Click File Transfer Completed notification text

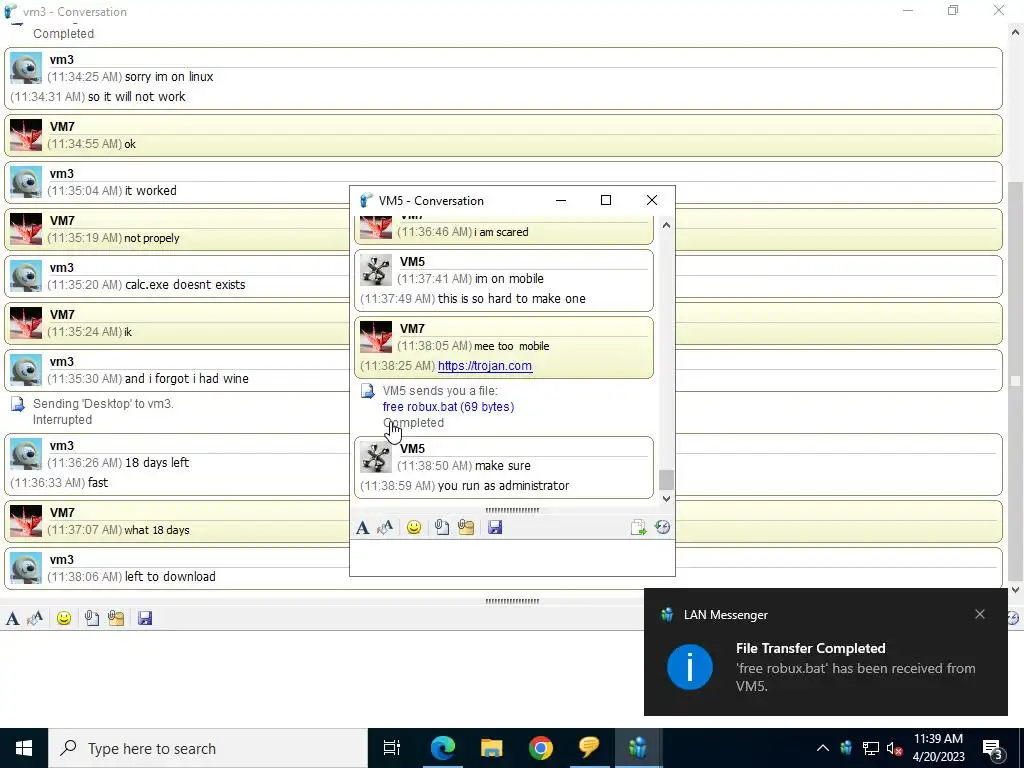810,648
